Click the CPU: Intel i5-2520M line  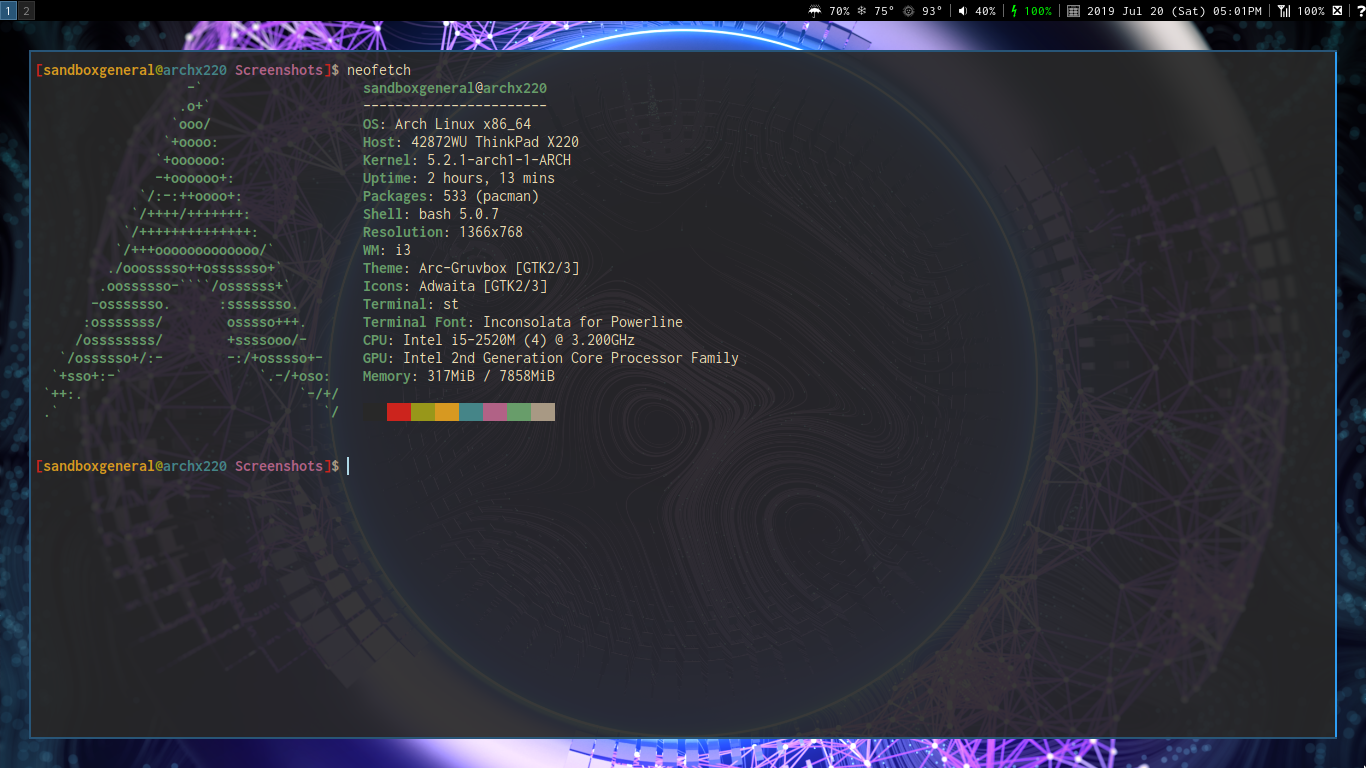point(499,340)
